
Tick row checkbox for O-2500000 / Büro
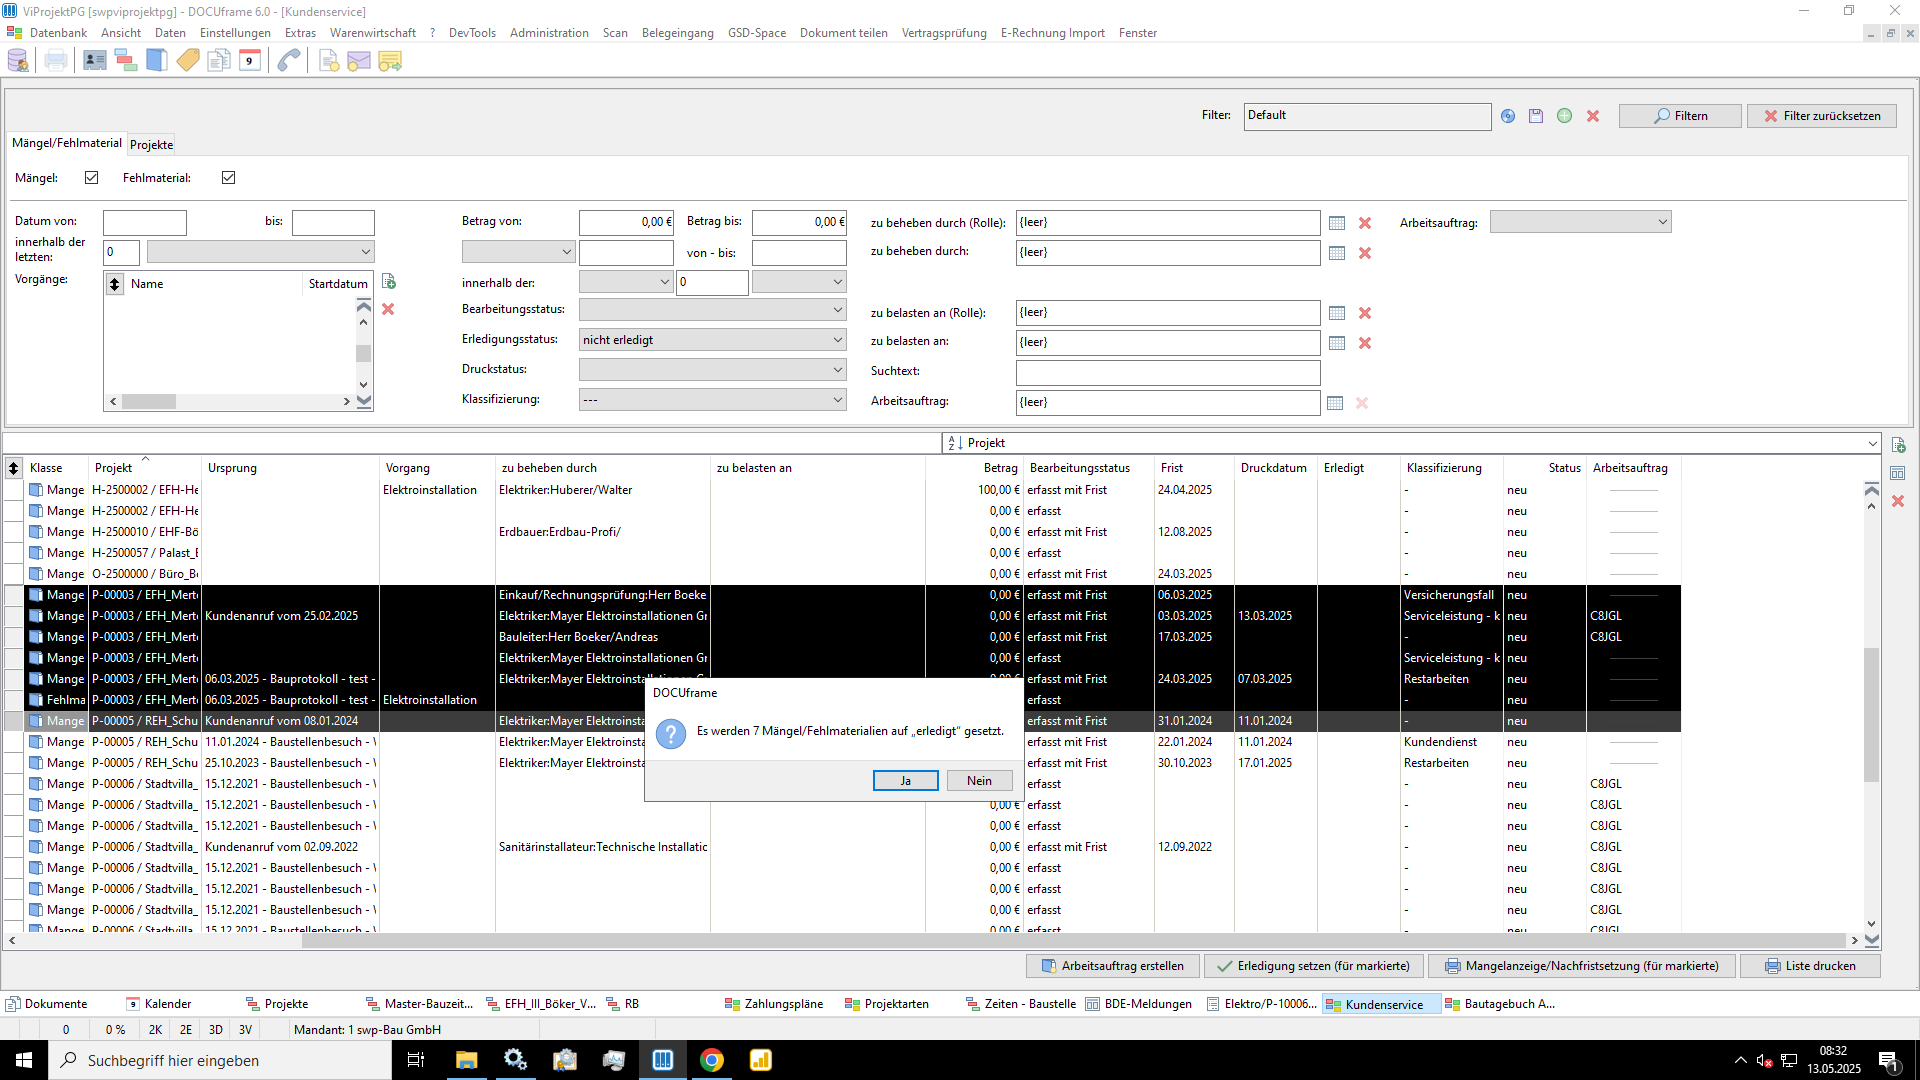pos(14,574)
